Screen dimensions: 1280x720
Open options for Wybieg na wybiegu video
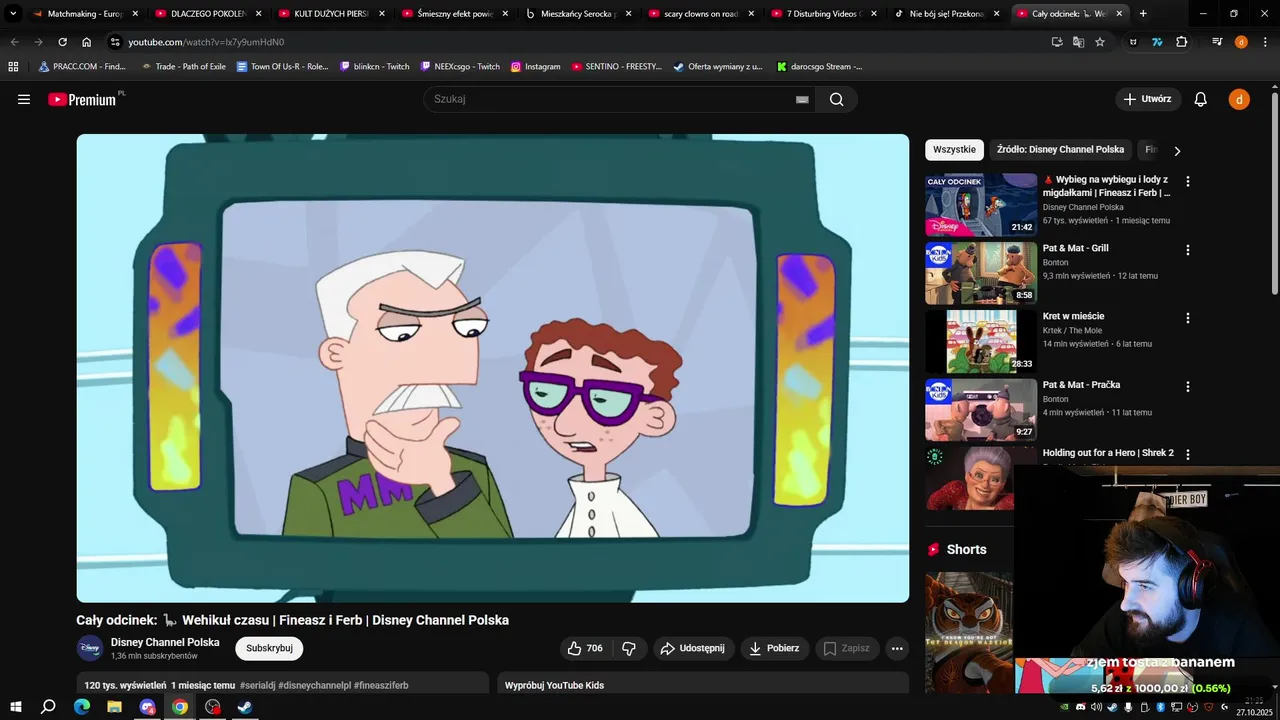1188,182
